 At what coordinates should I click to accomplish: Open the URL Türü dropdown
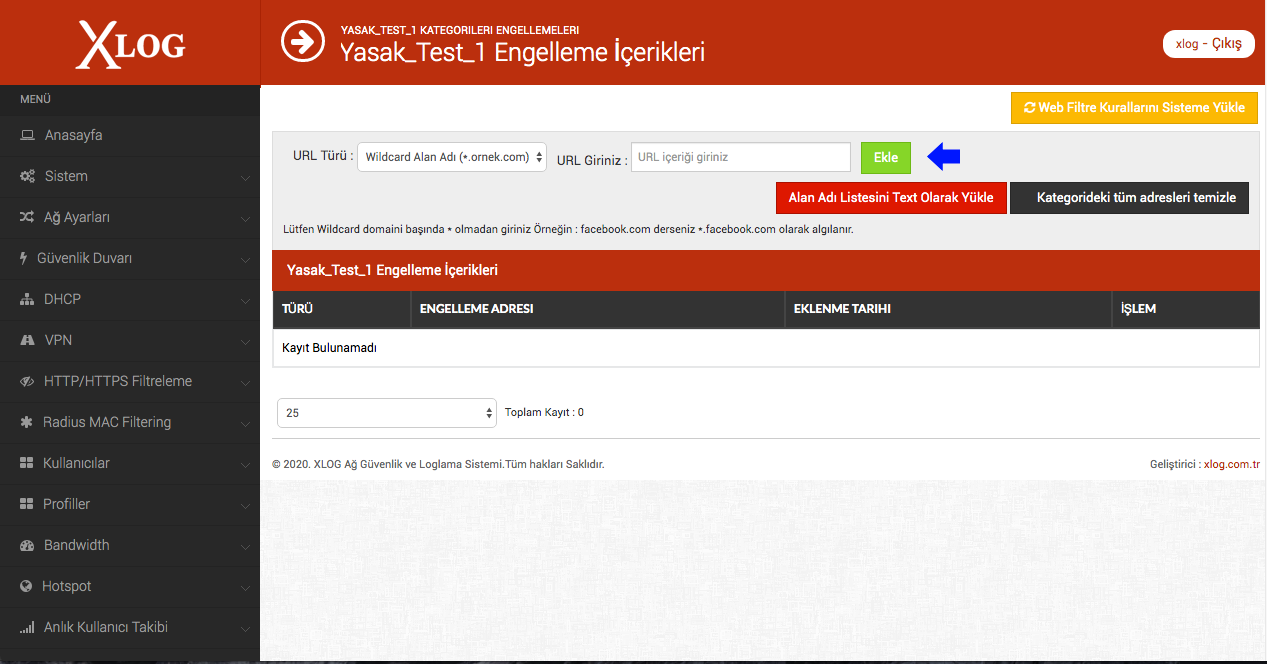click(452, 157)
